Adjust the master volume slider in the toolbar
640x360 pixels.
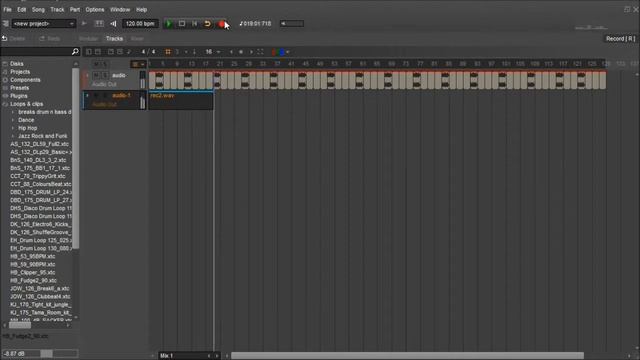click(x=292, y=24)
